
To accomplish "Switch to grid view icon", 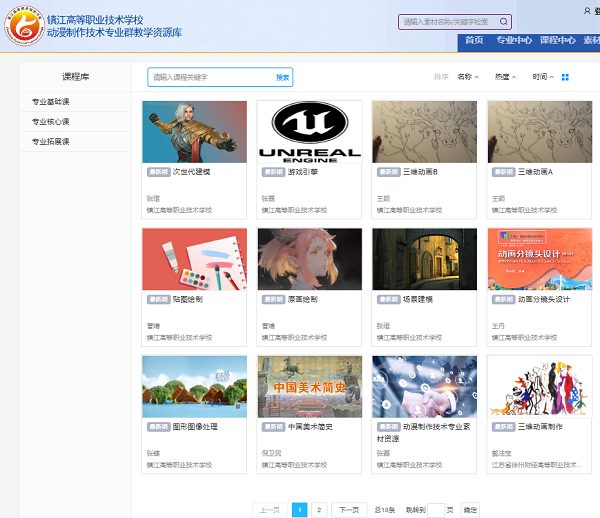I will pos(565,77).
